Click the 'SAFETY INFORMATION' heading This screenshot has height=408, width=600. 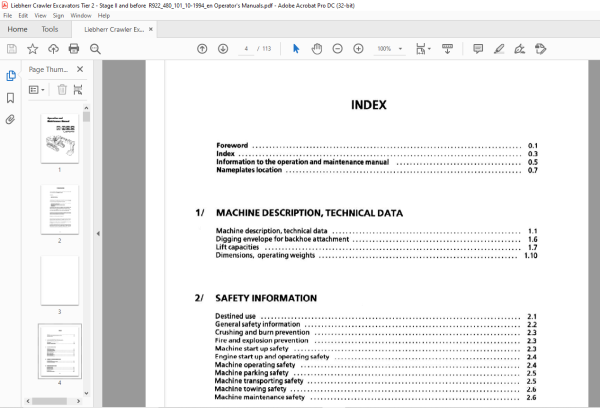(266, 298)
